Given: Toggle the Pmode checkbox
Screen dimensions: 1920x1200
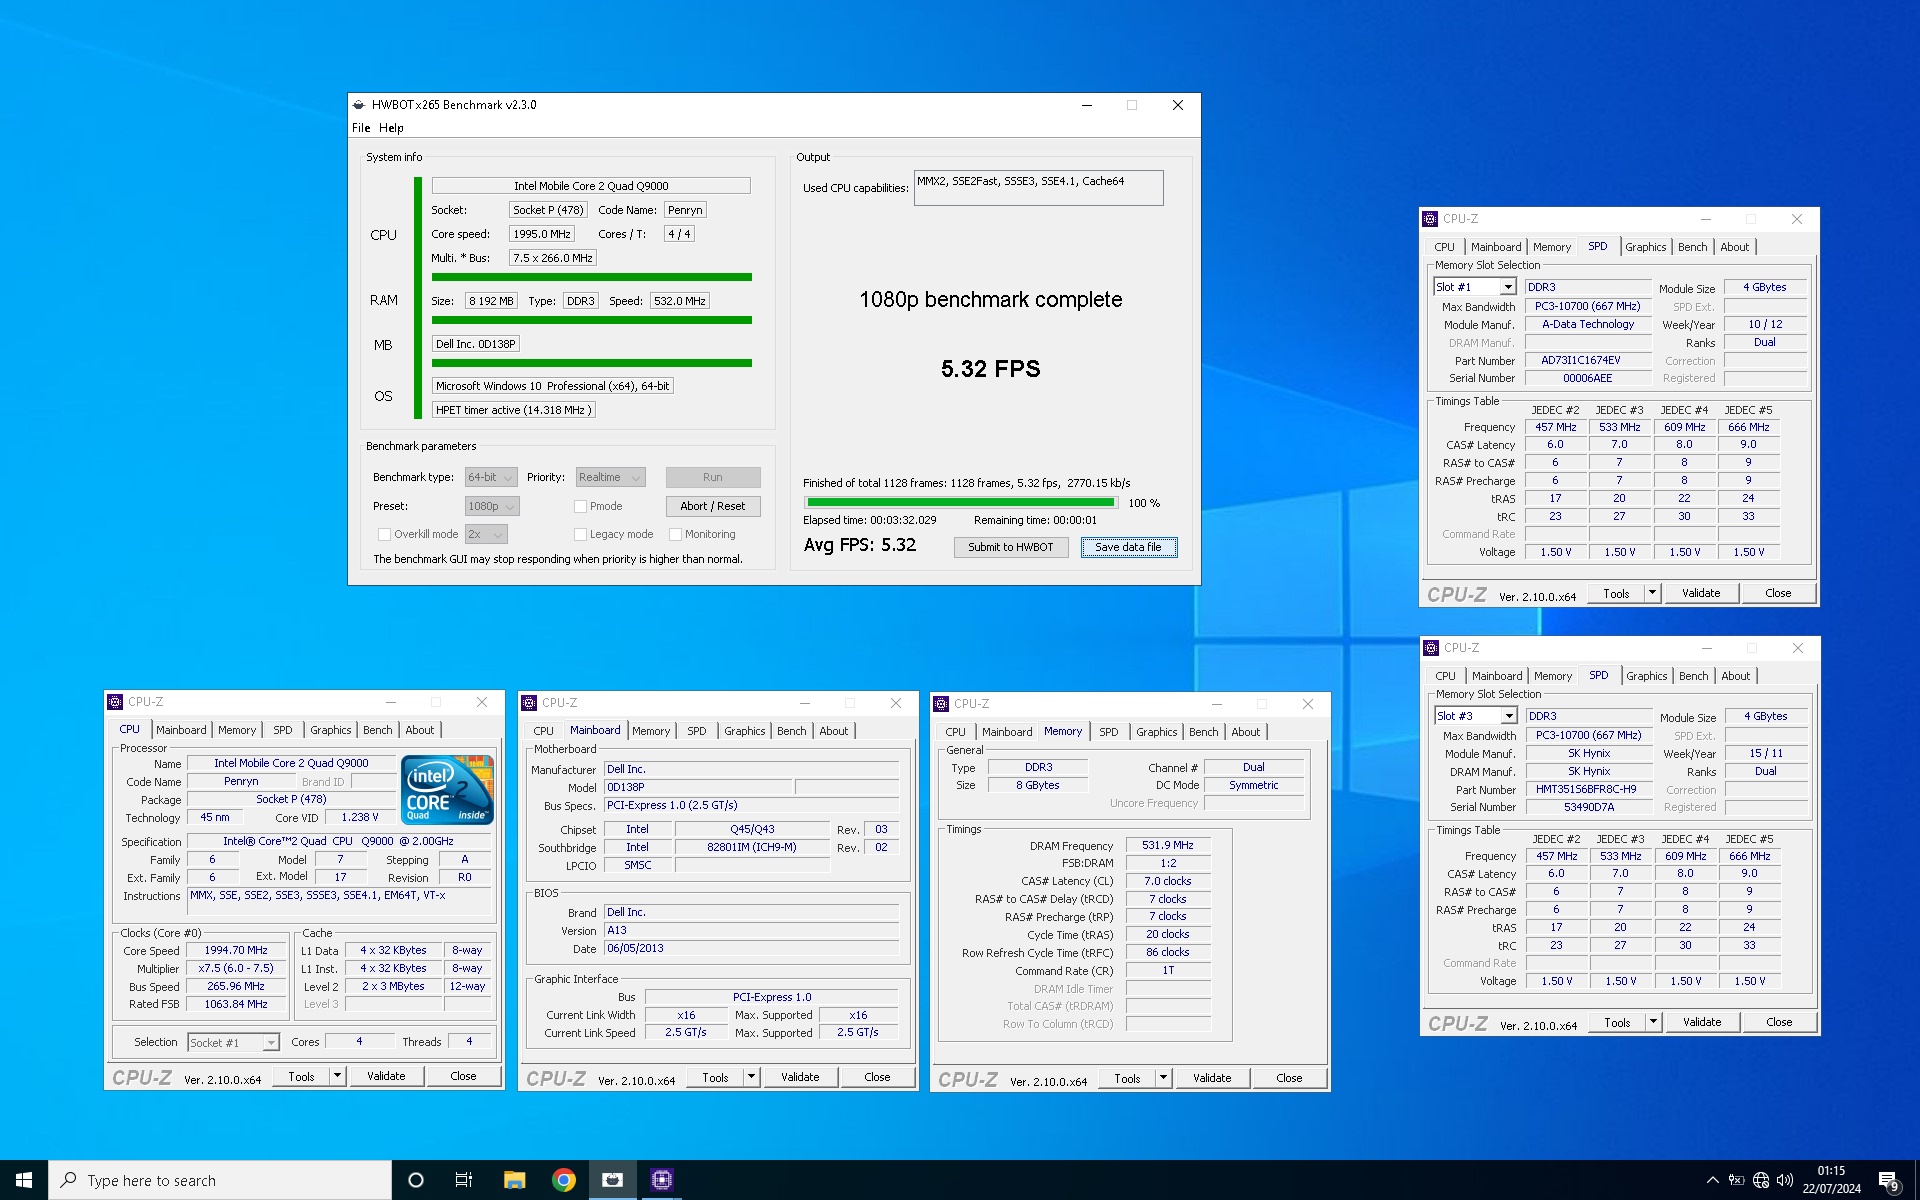Looking at the screenshot, I should (580, 507).
